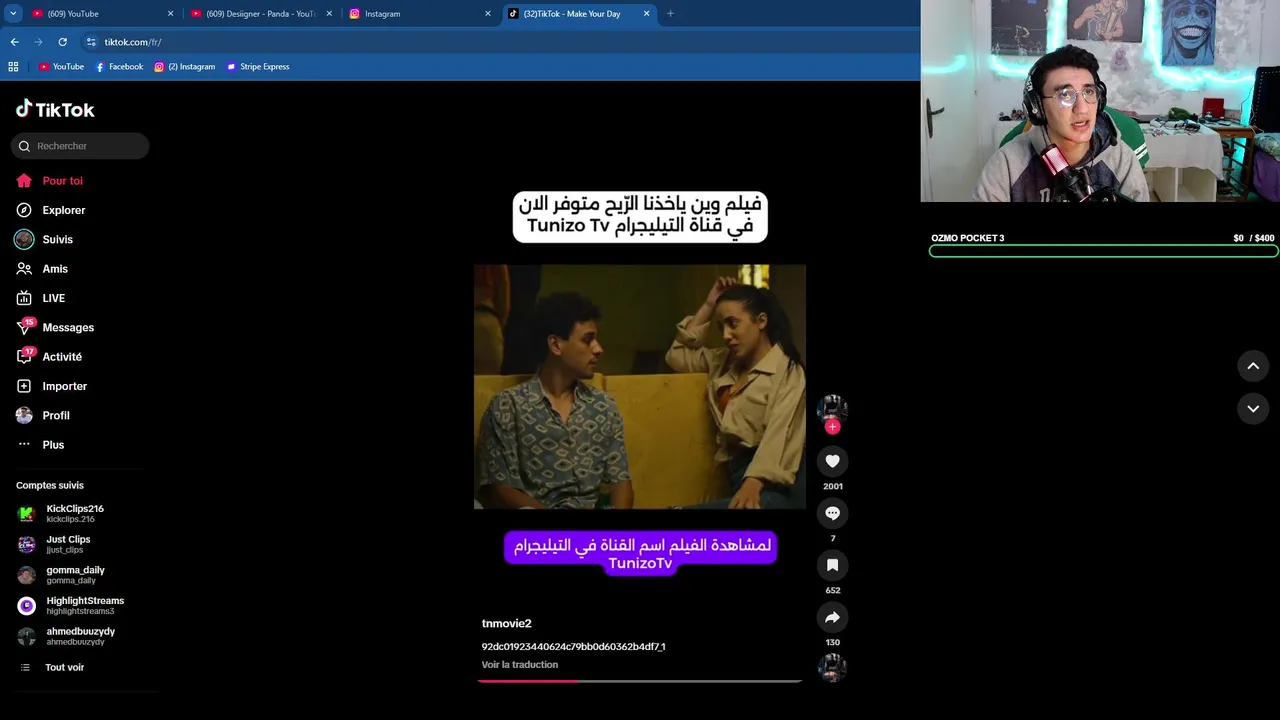The image size is (1280, 720).
Task: Open the creator avatar beside video
Action: click(x=832, y=408)
